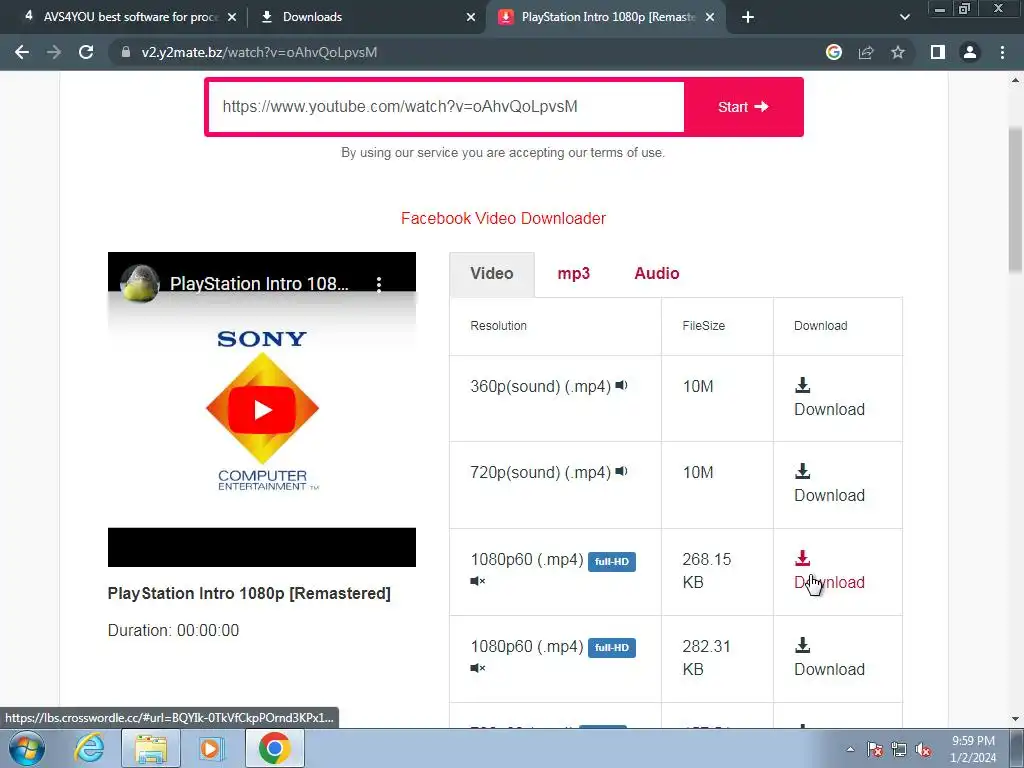Viewport: 1024px width, 768px height.
Task: Reload the current page
Action: coord(86,52)
